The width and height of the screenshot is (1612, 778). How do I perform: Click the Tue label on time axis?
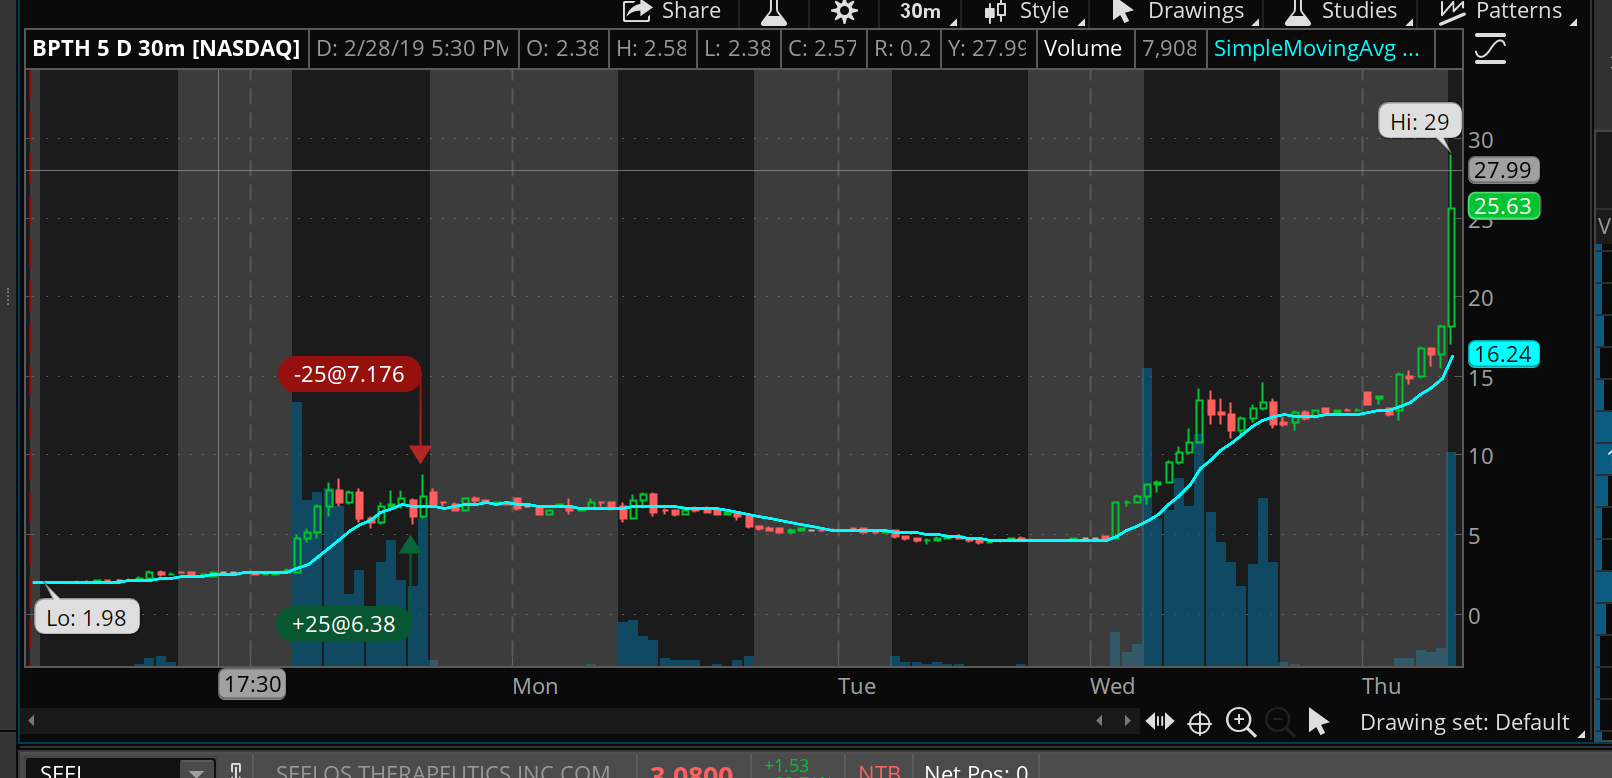point(857,686)
